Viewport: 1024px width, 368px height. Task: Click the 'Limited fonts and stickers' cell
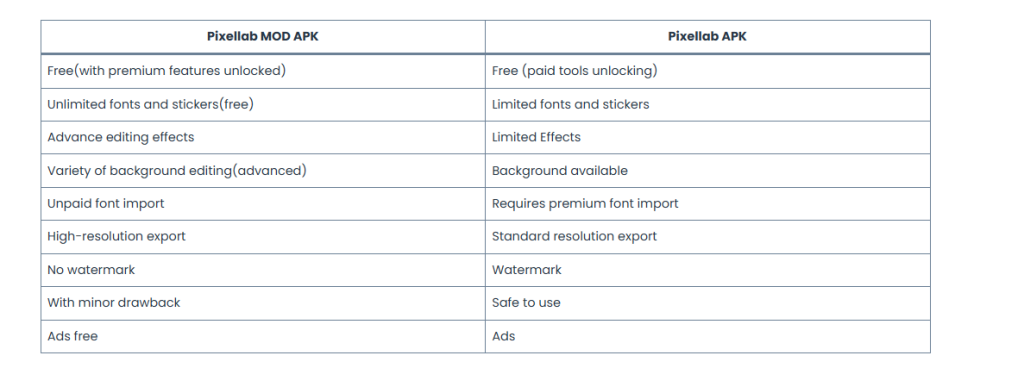(707, 104)
